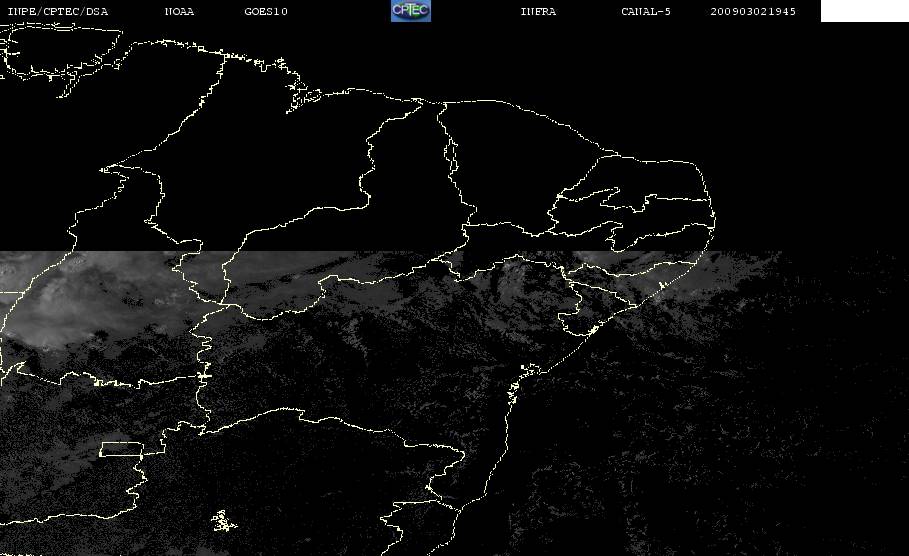909x556 pixels.
Task: Click the white coastal inlet near Aracaju
Action: point(594,330)
